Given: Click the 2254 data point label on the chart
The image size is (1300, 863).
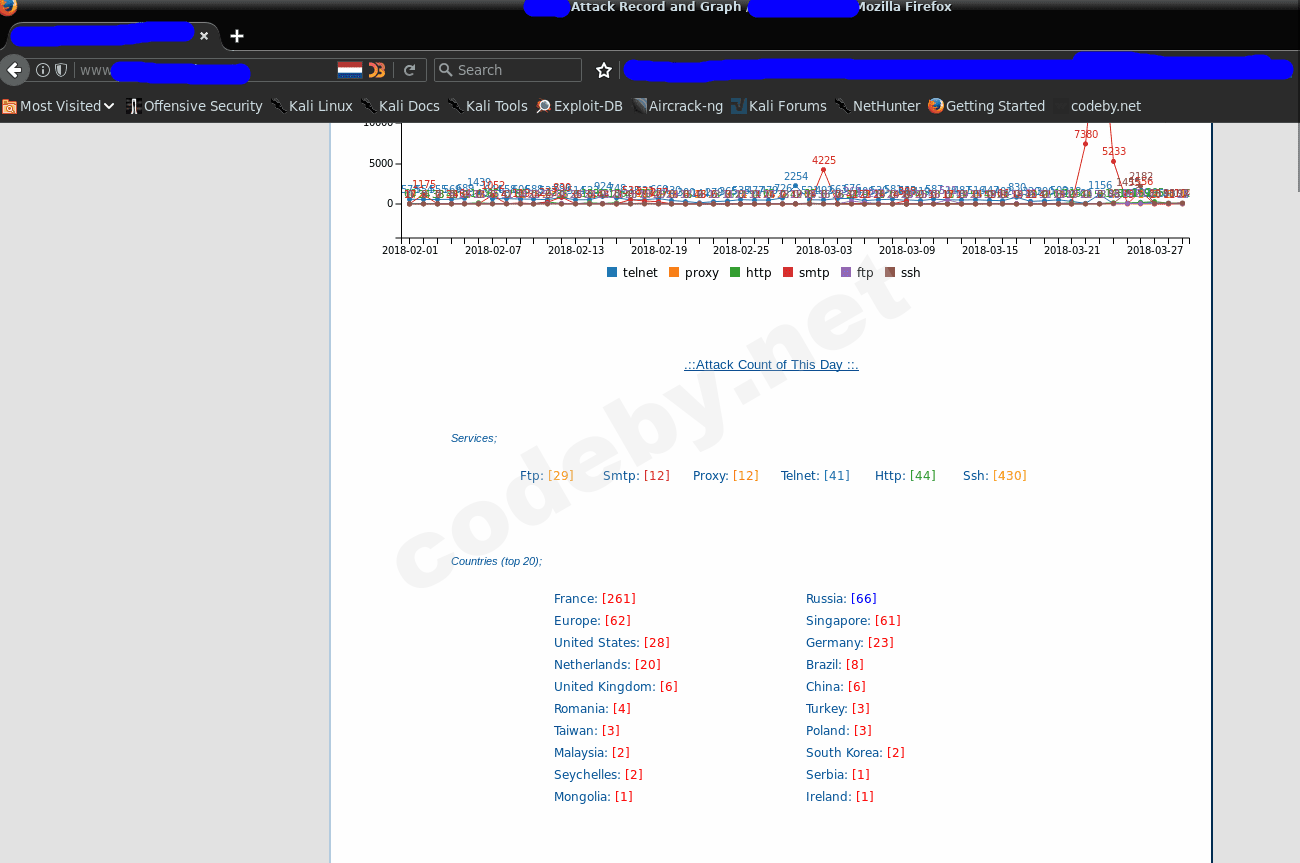Looking at the screenshot, I should pyautogui.click(x=796, y=177).
